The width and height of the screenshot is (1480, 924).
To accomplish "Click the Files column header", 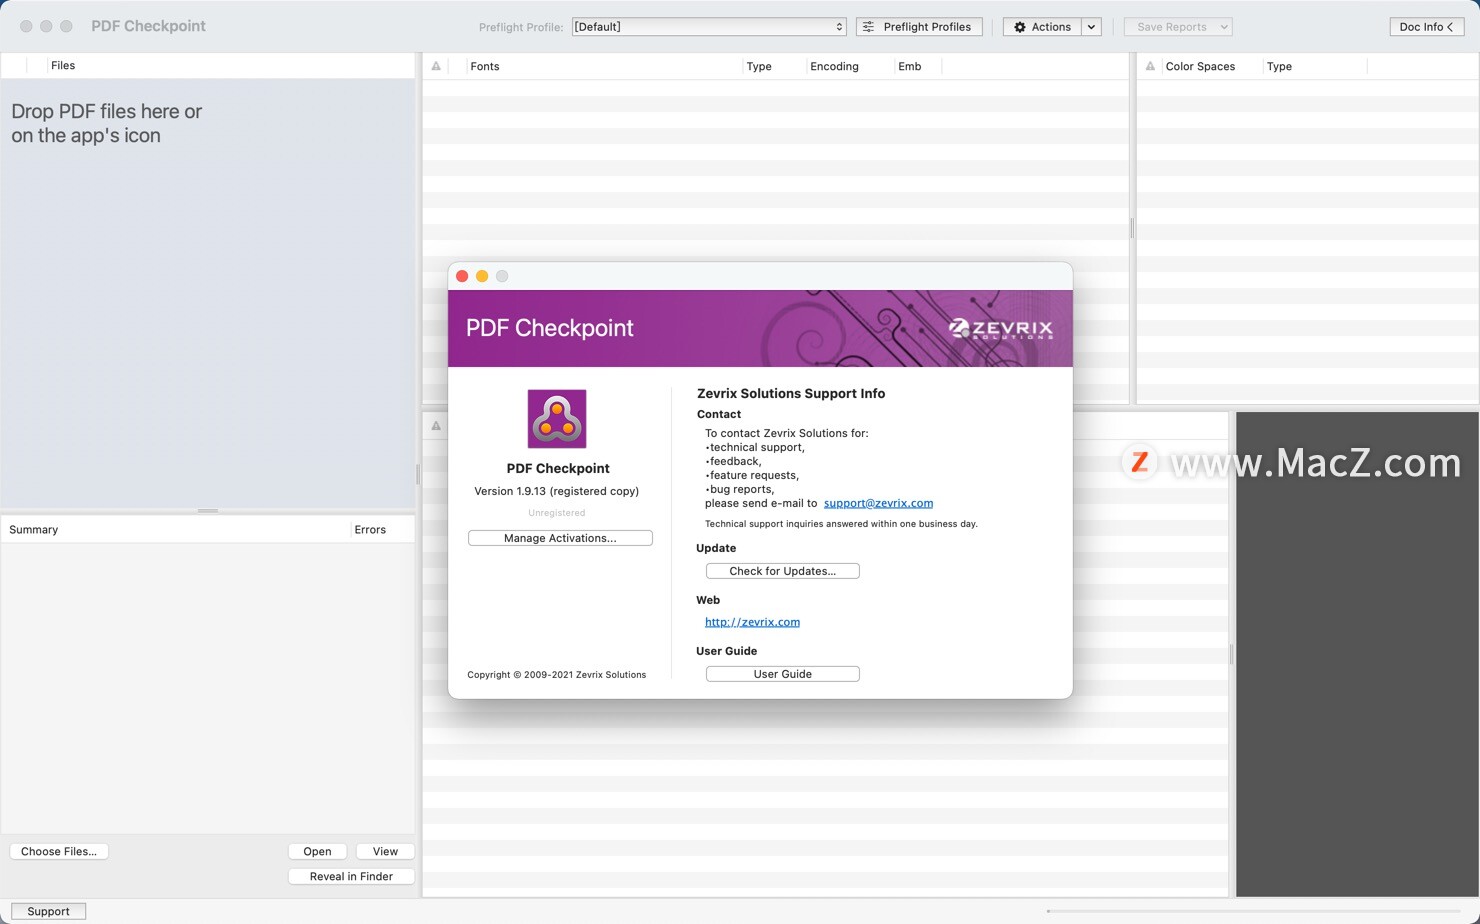I will [230, 65].
